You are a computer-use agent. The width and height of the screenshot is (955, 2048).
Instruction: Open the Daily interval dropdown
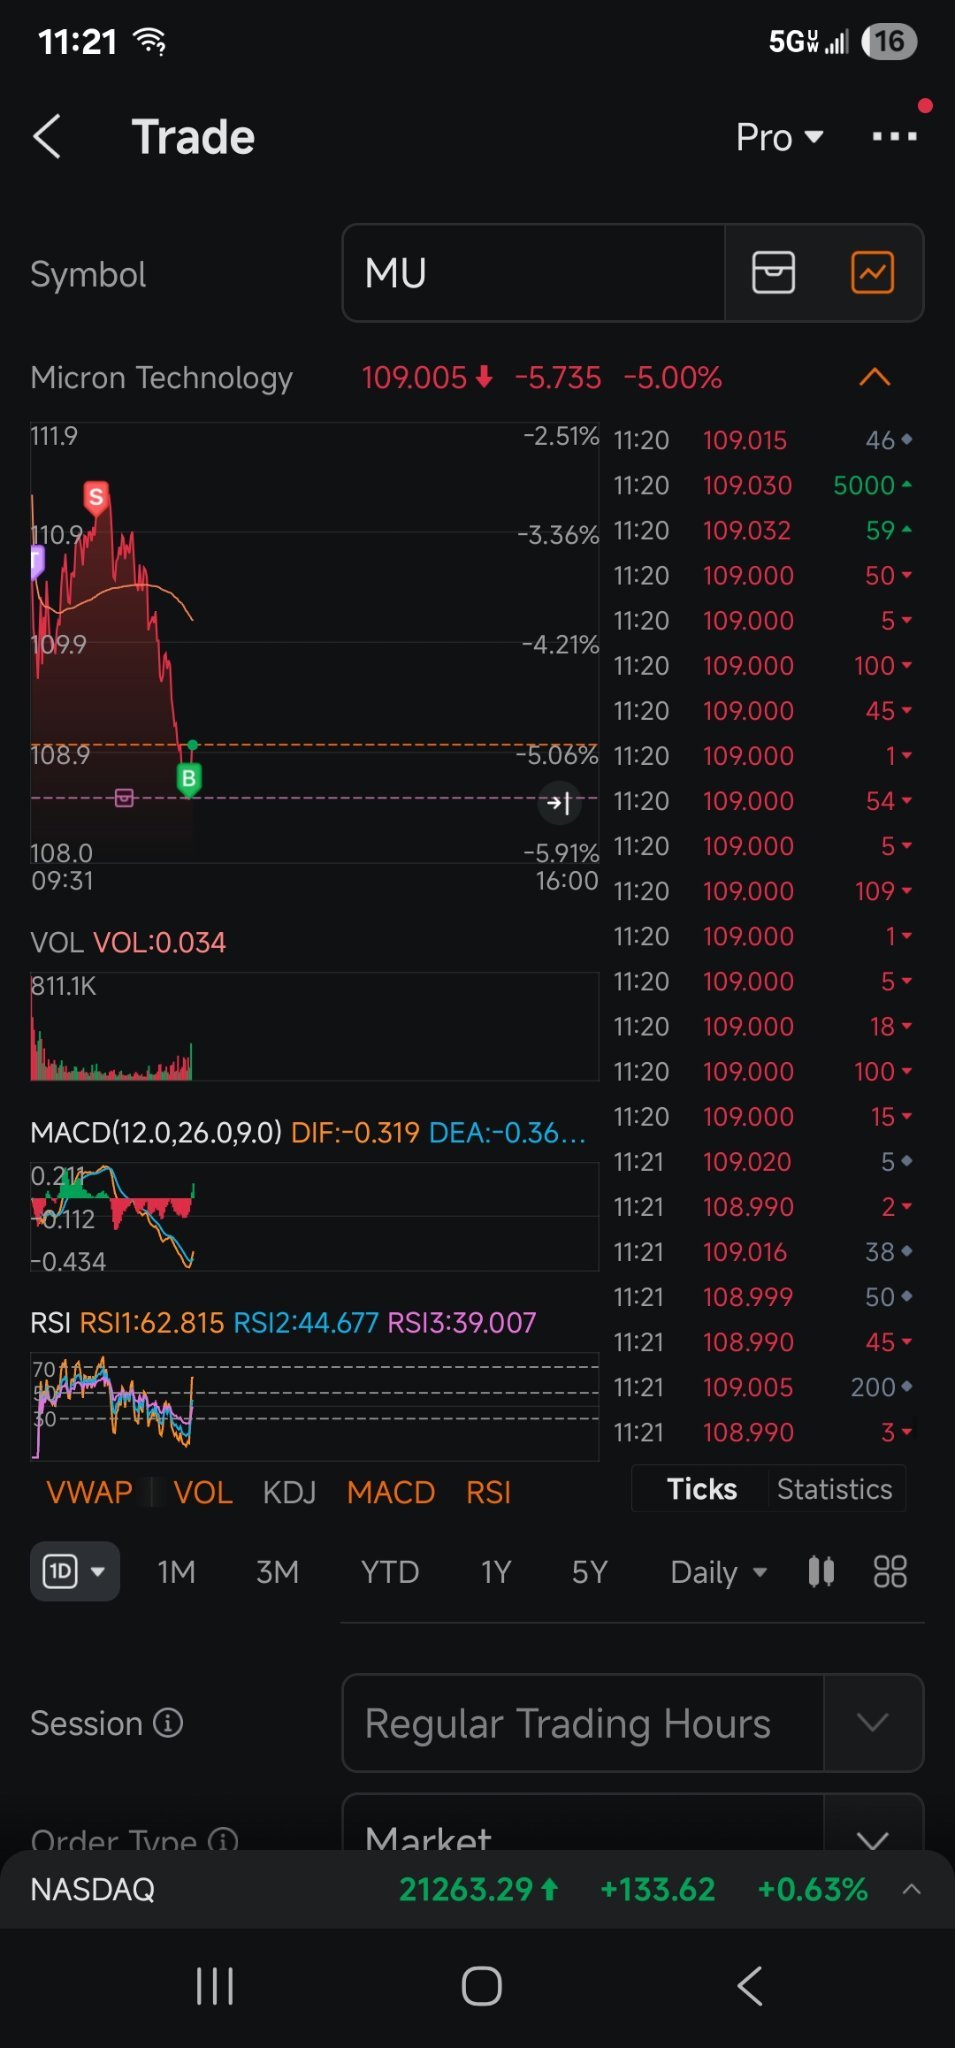click(719, 1572)
